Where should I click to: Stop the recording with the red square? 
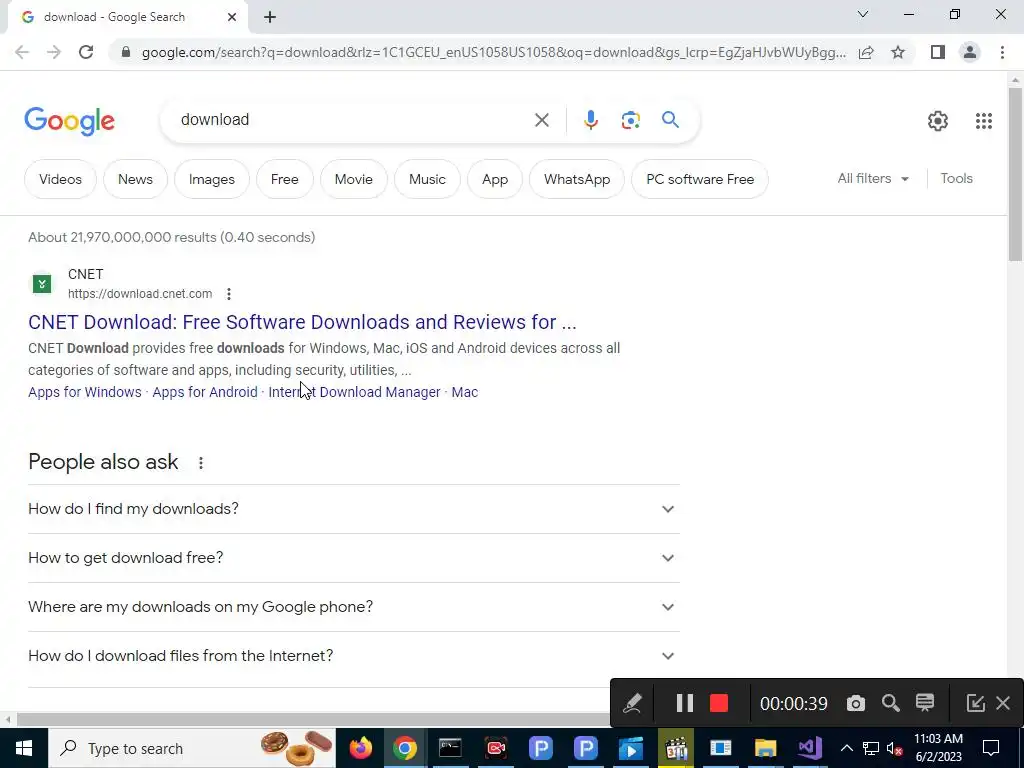[719, 703]
